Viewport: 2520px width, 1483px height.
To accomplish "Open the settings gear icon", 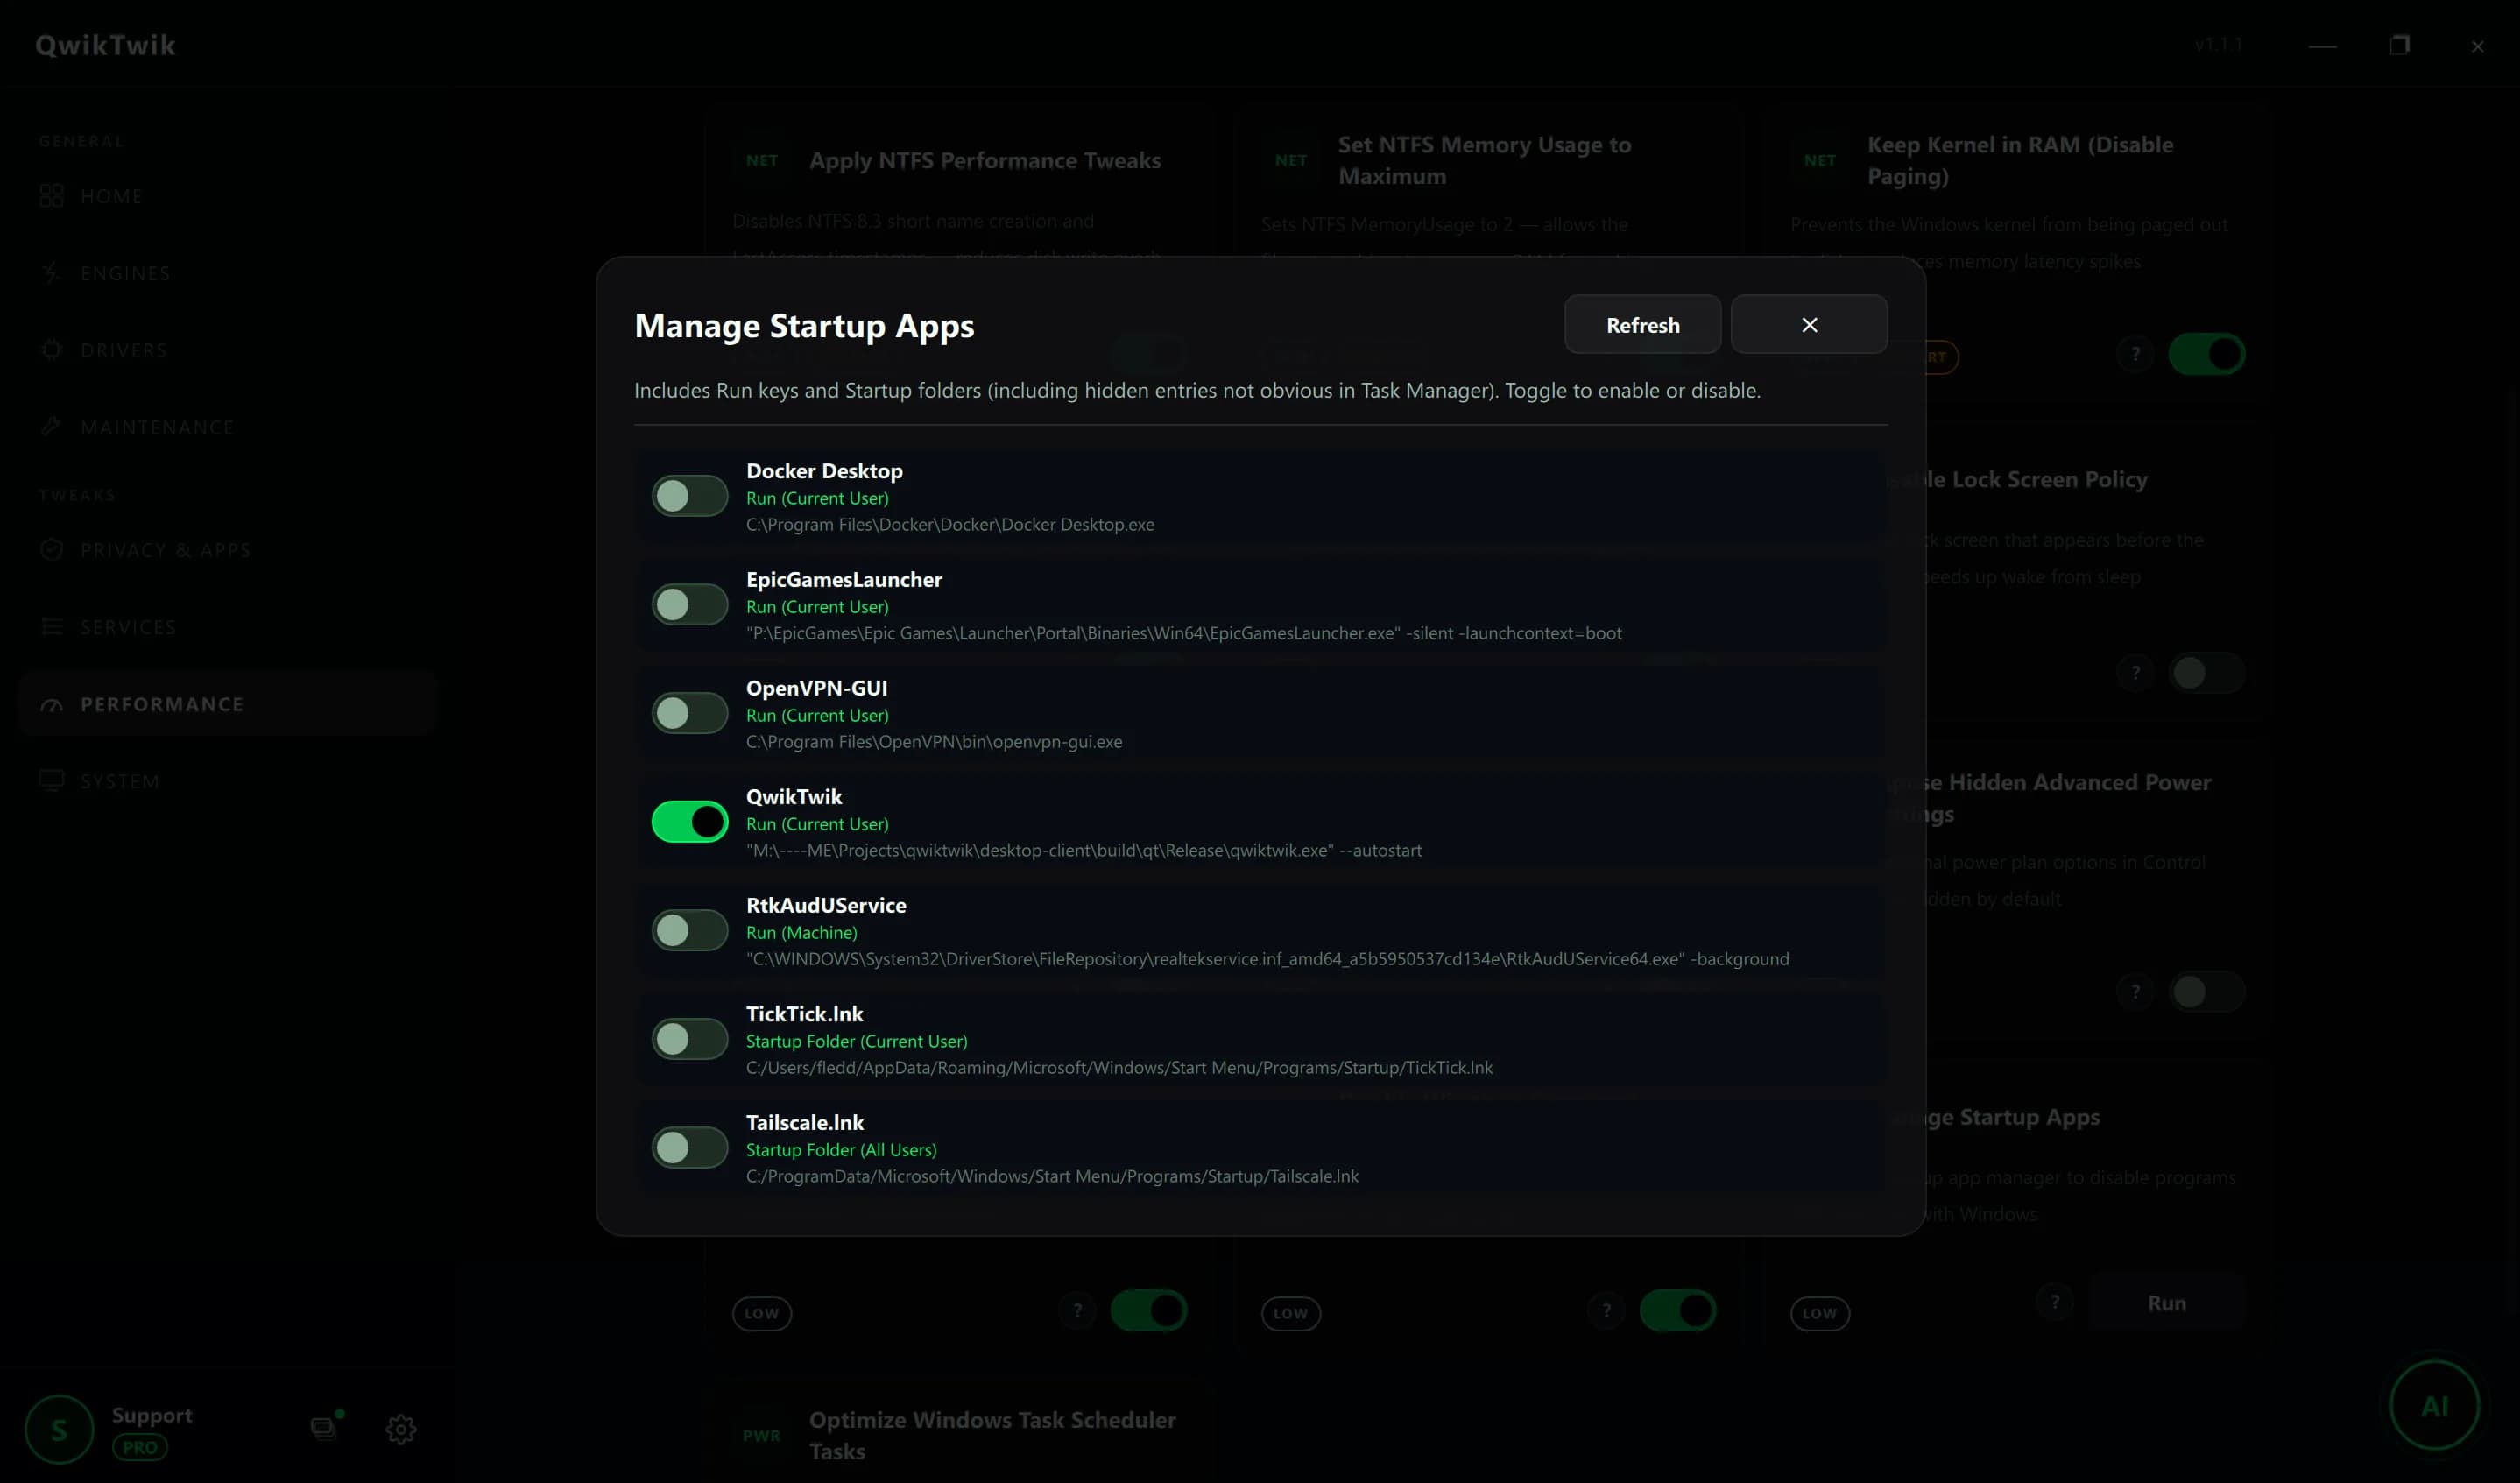I will pos(401,1429).
